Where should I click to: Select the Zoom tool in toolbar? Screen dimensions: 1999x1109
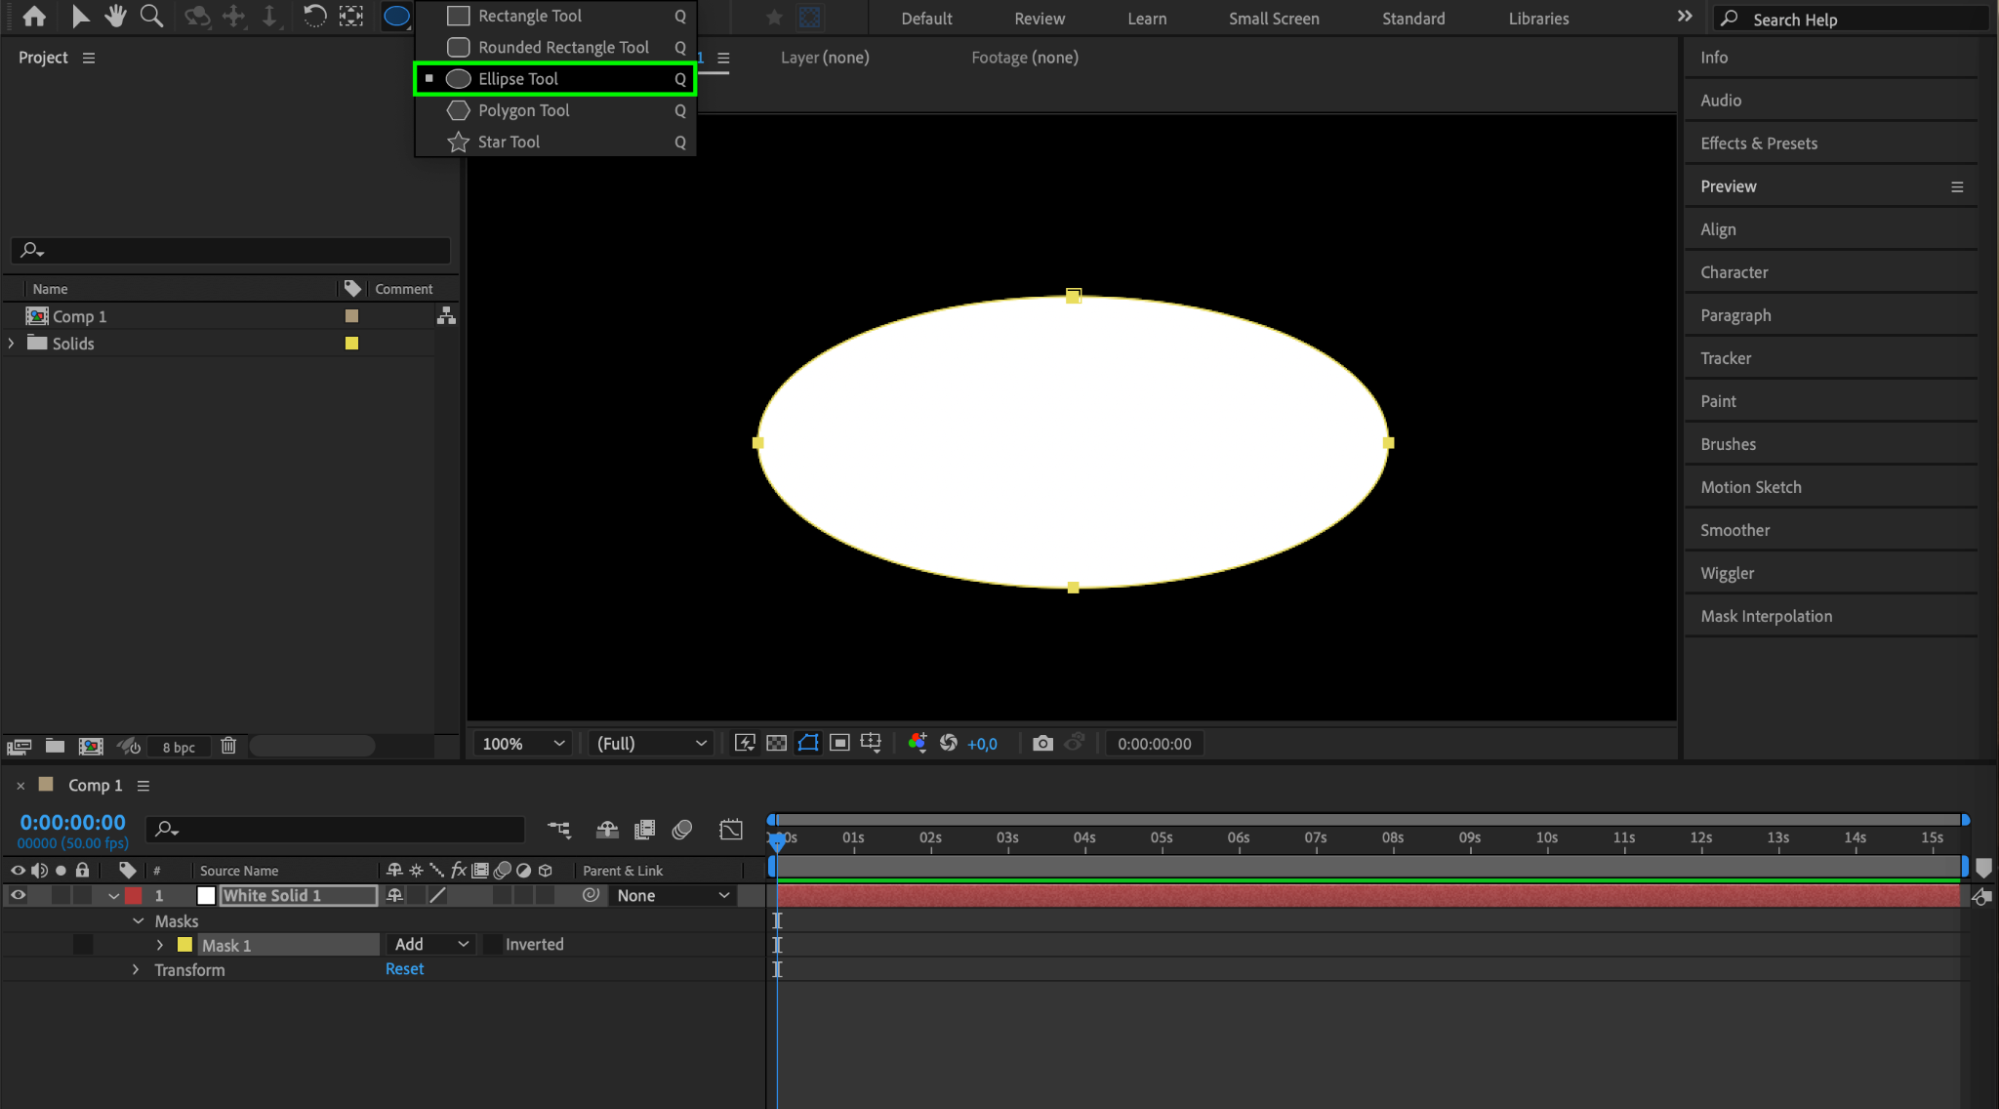(151, 16)
